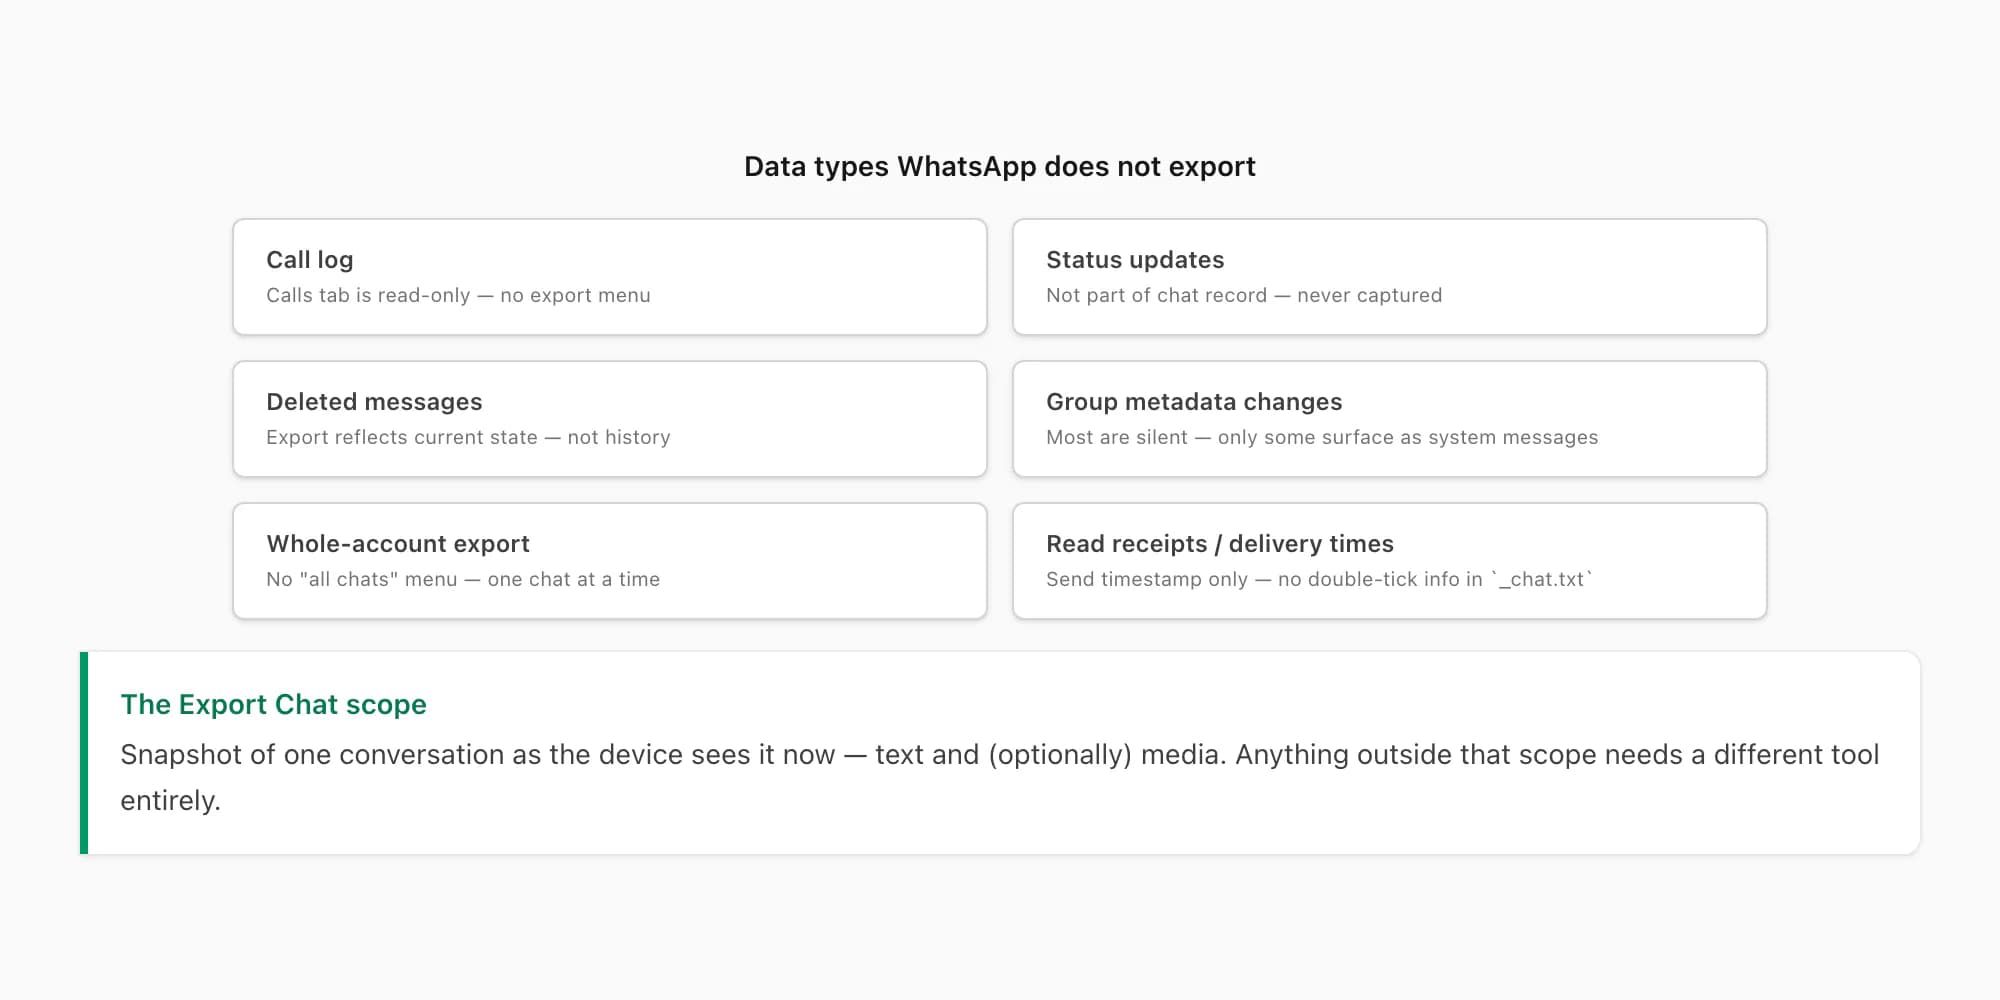Select the 'Whole-account export' card title
Screen dimensions: 2000x1000
[398, 544]
